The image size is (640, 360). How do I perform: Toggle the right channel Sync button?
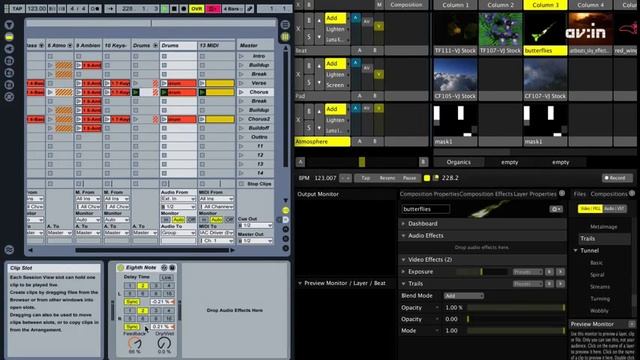(131, 327)
